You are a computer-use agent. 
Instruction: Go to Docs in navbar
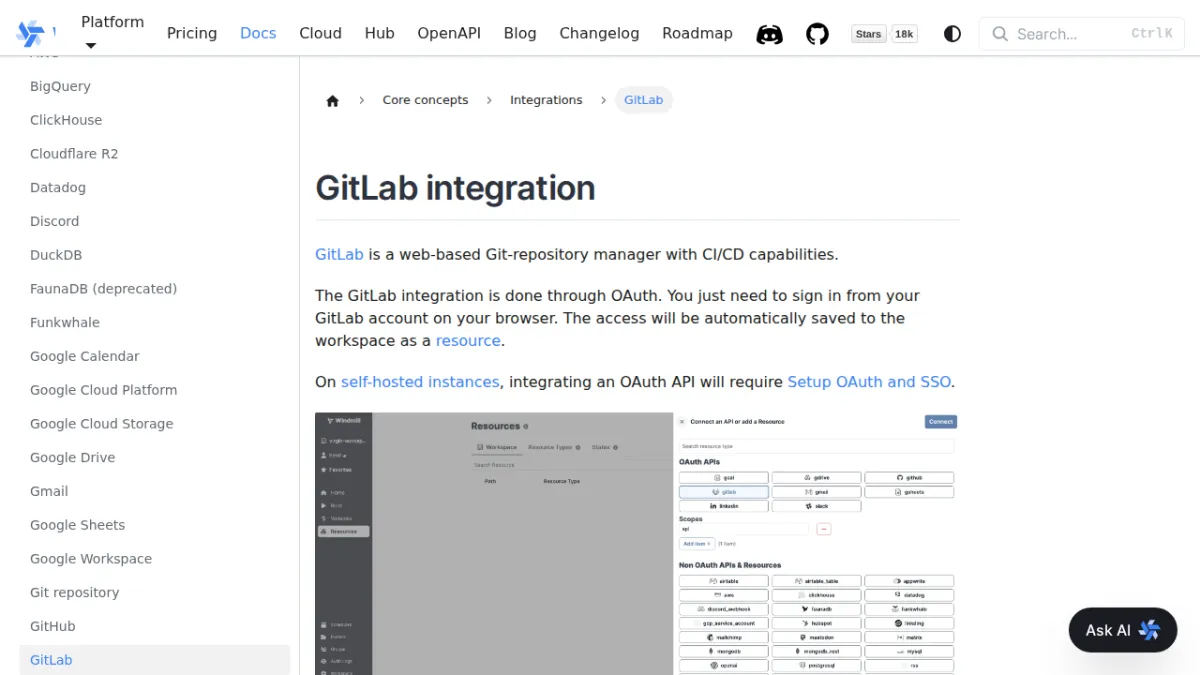258,33
